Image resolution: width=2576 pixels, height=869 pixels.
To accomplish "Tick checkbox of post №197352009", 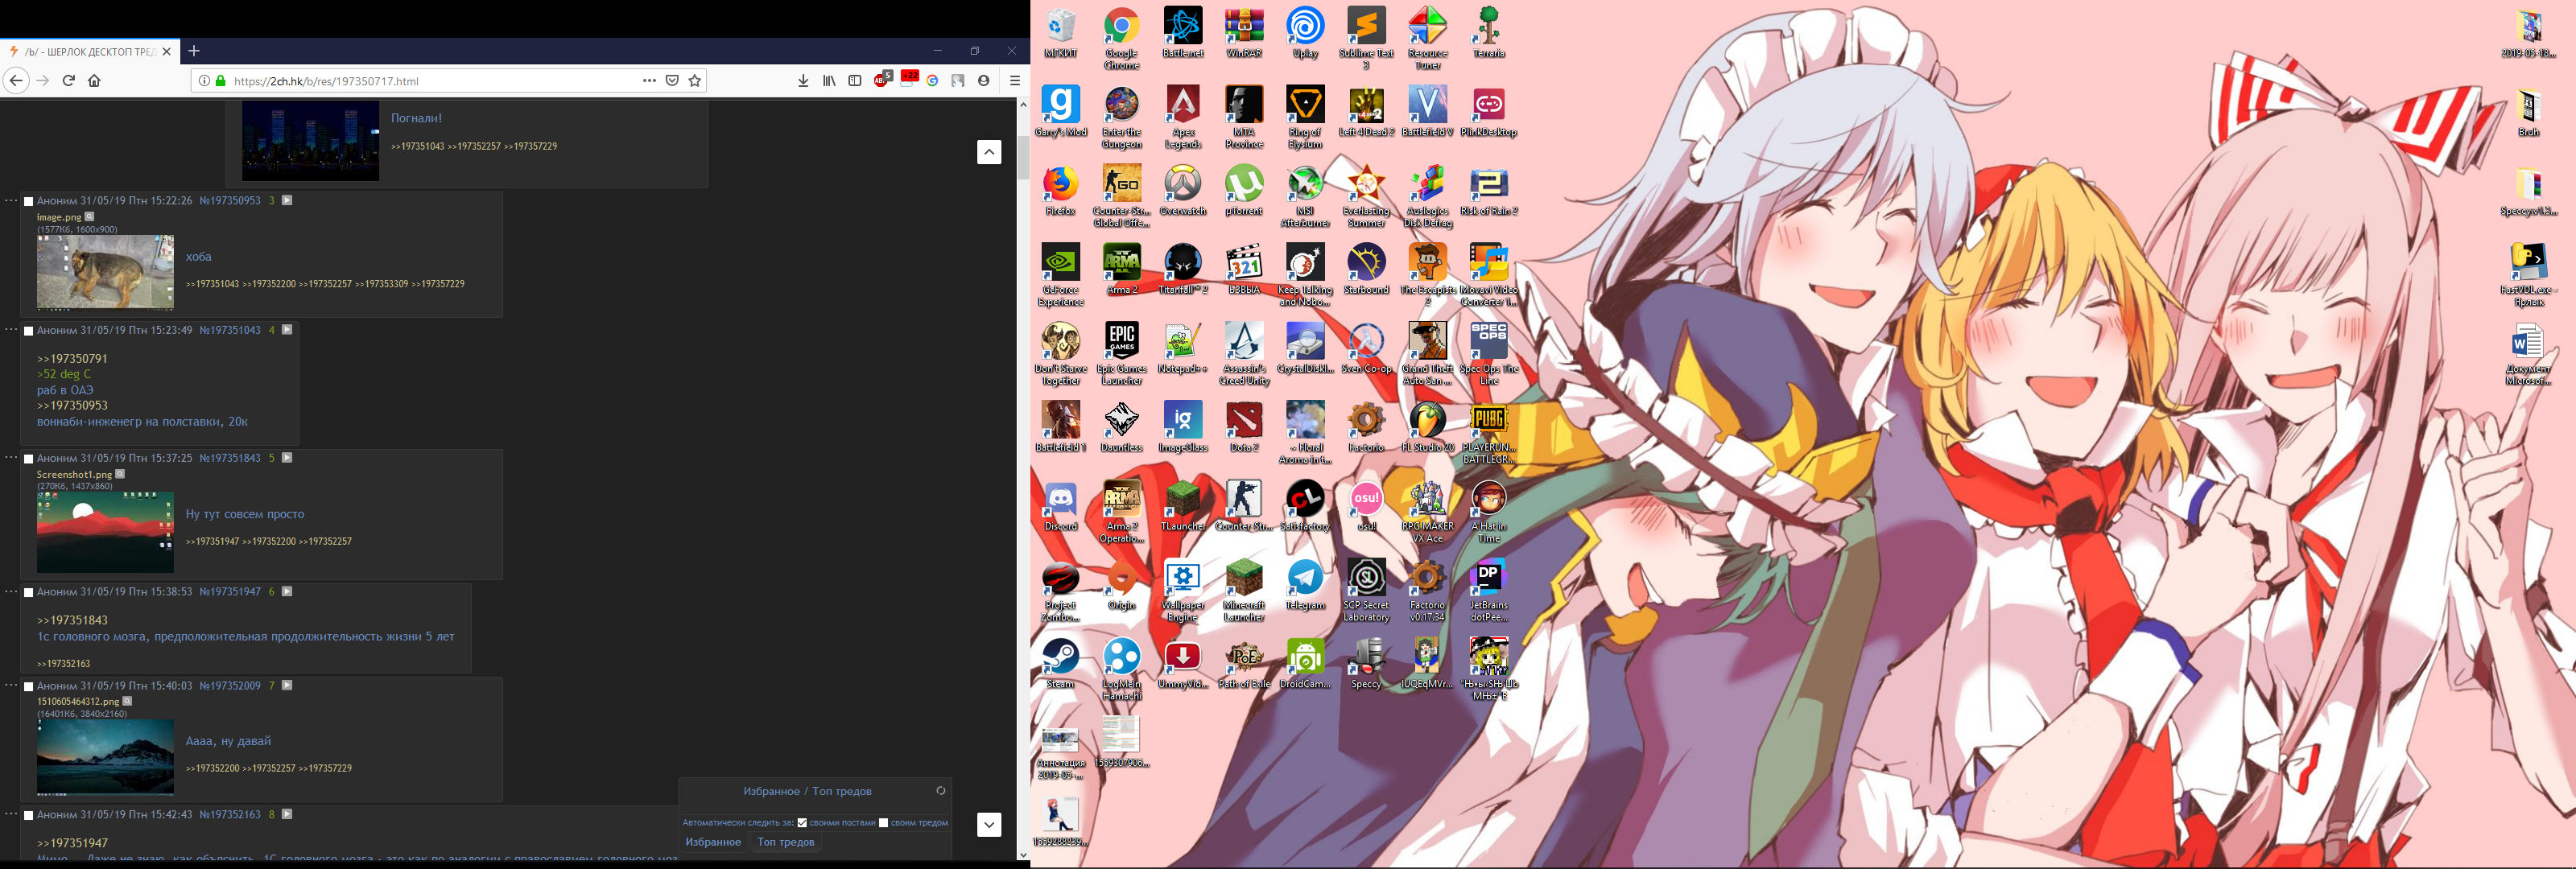I will point(29,687).
